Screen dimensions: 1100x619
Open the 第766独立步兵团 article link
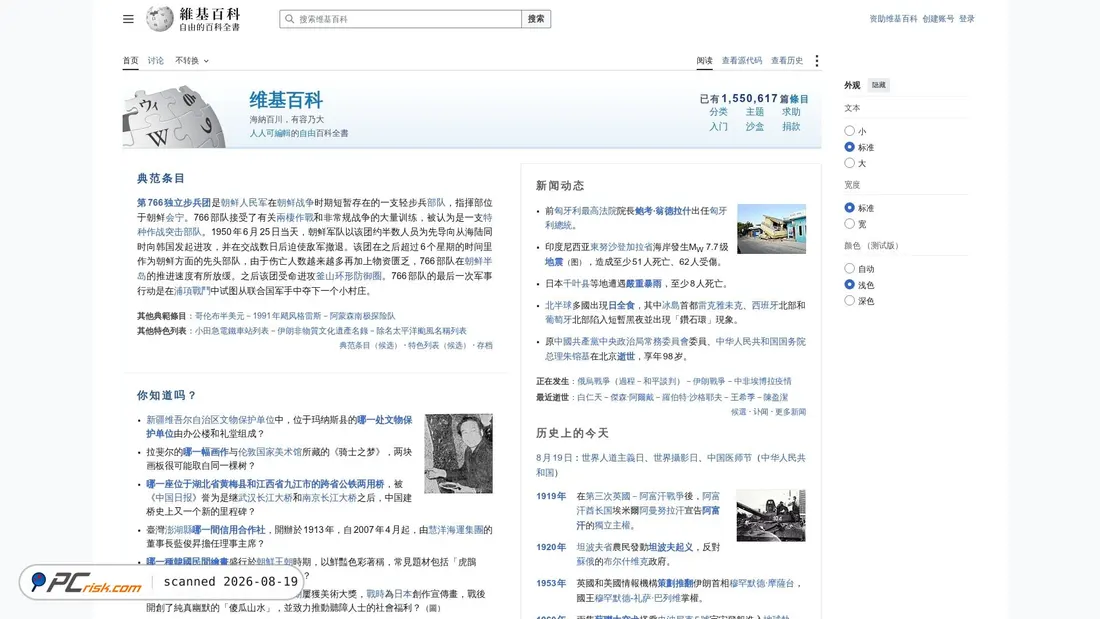coord(174,203)
